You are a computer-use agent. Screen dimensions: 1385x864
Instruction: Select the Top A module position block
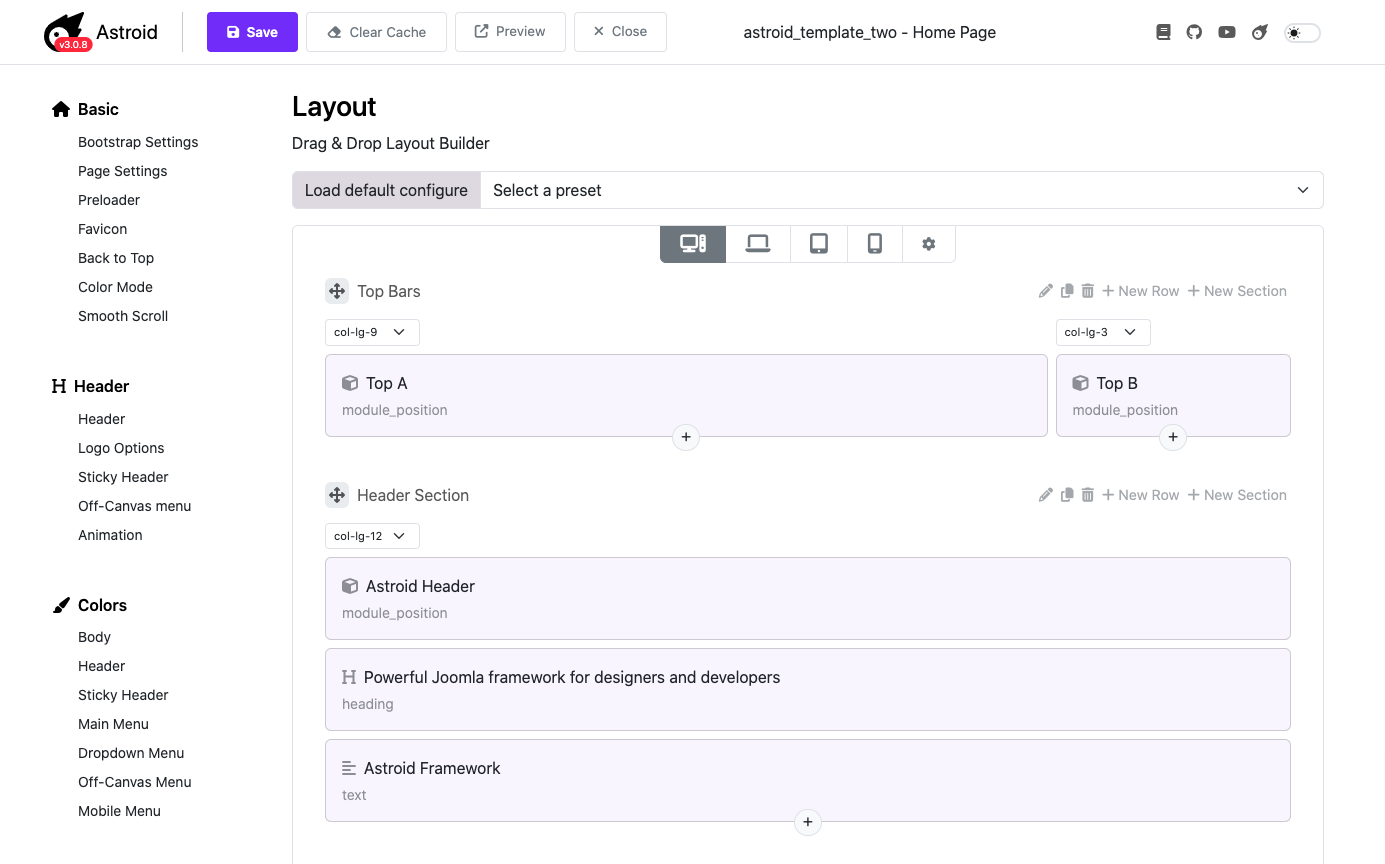pyautogui.click(x=686, y=396)
